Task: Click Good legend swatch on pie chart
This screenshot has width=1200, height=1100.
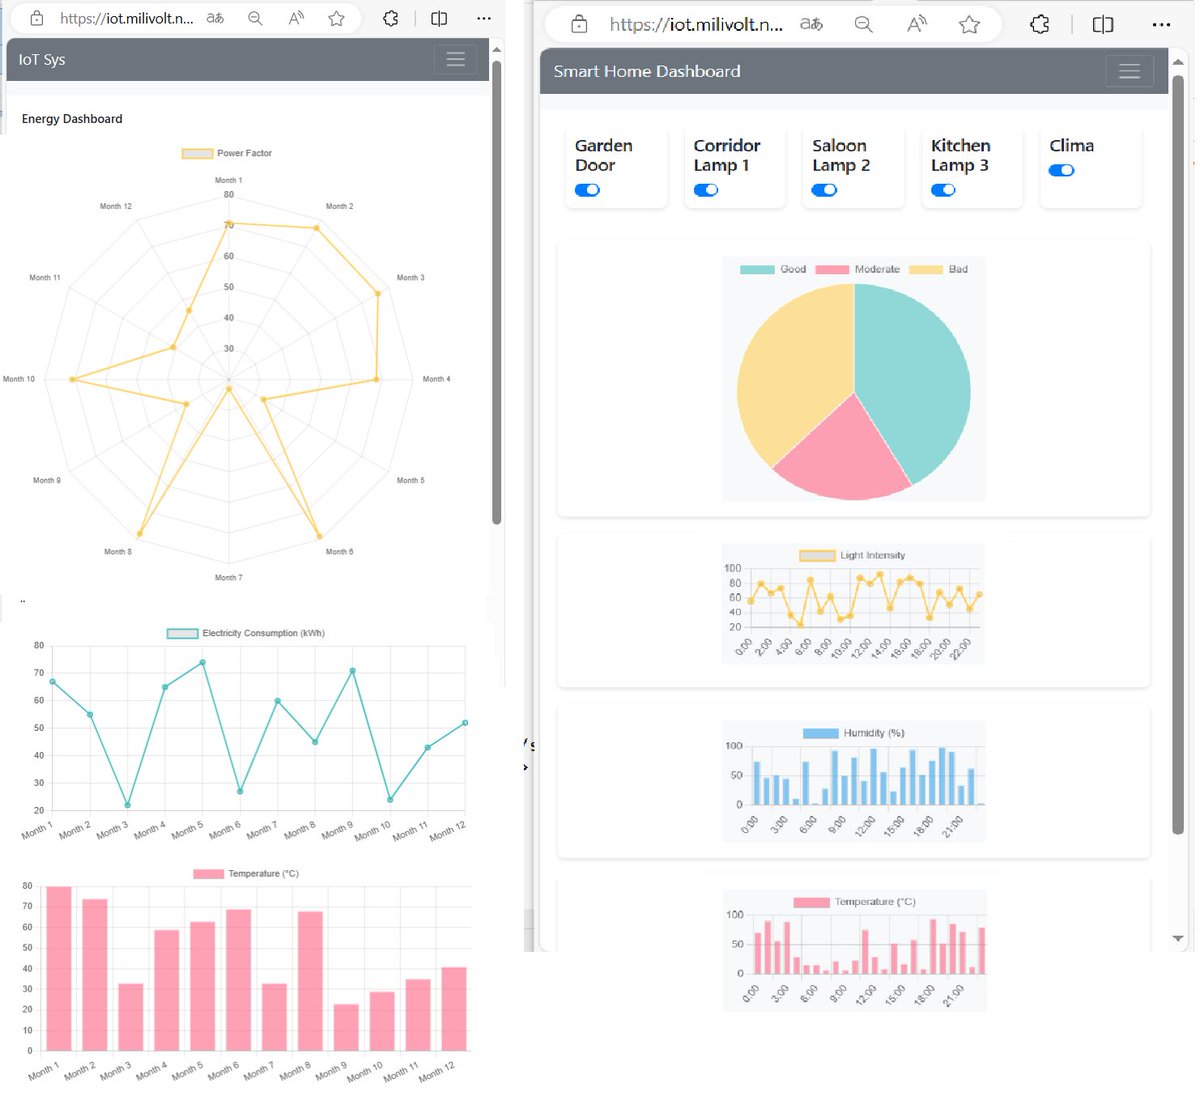Action: pos(757,269)
